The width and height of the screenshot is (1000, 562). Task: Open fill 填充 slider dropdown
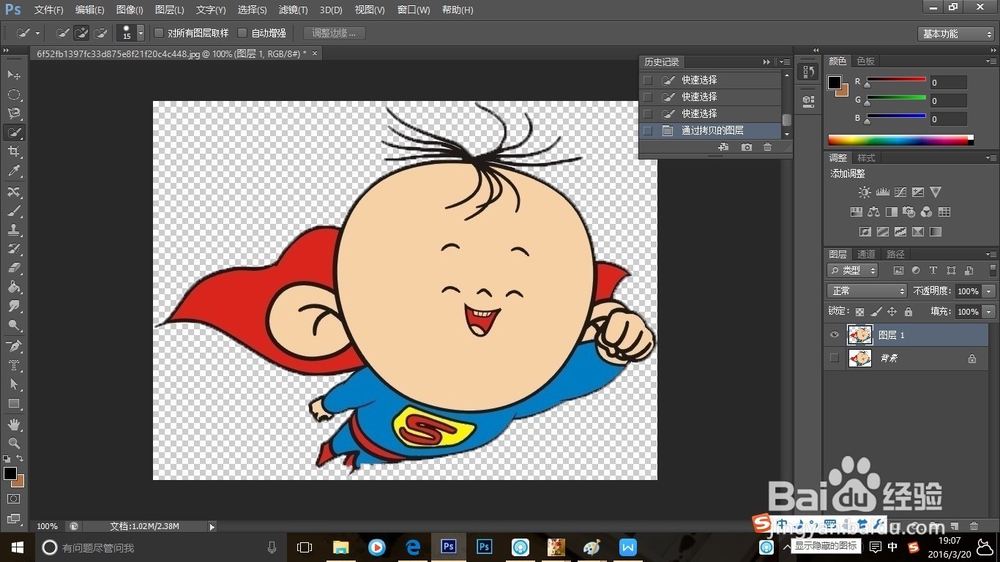pyautogui.click(x=989, y=312)
